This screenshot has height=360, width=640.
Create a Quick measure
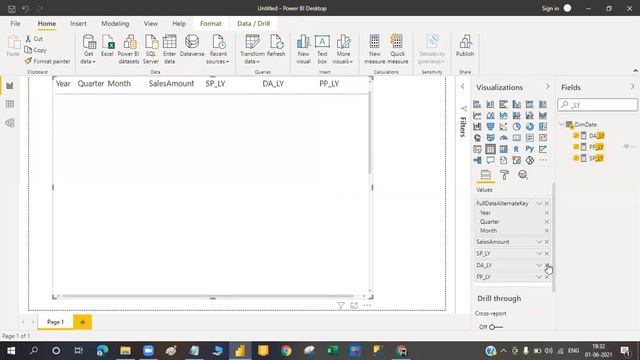point(397,49)
